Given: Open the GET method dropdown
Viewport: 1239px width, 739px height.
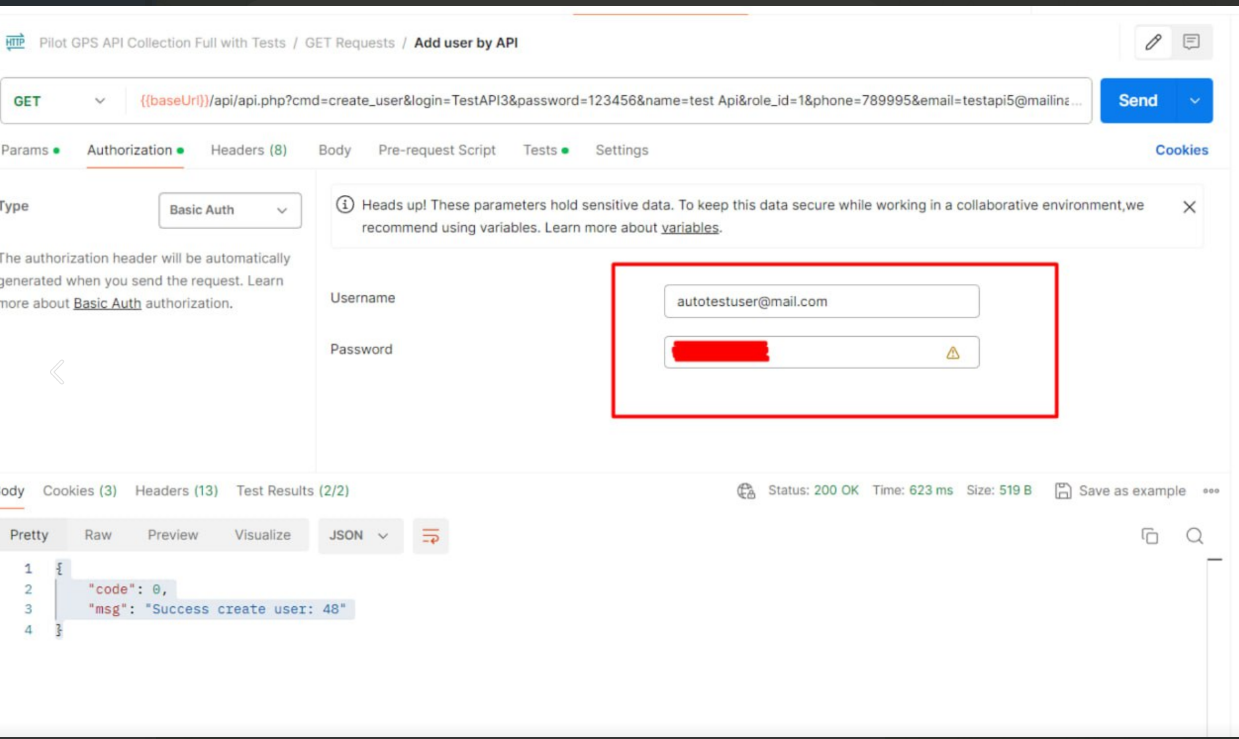Looking at the screenshot, I should coord(60,101).
